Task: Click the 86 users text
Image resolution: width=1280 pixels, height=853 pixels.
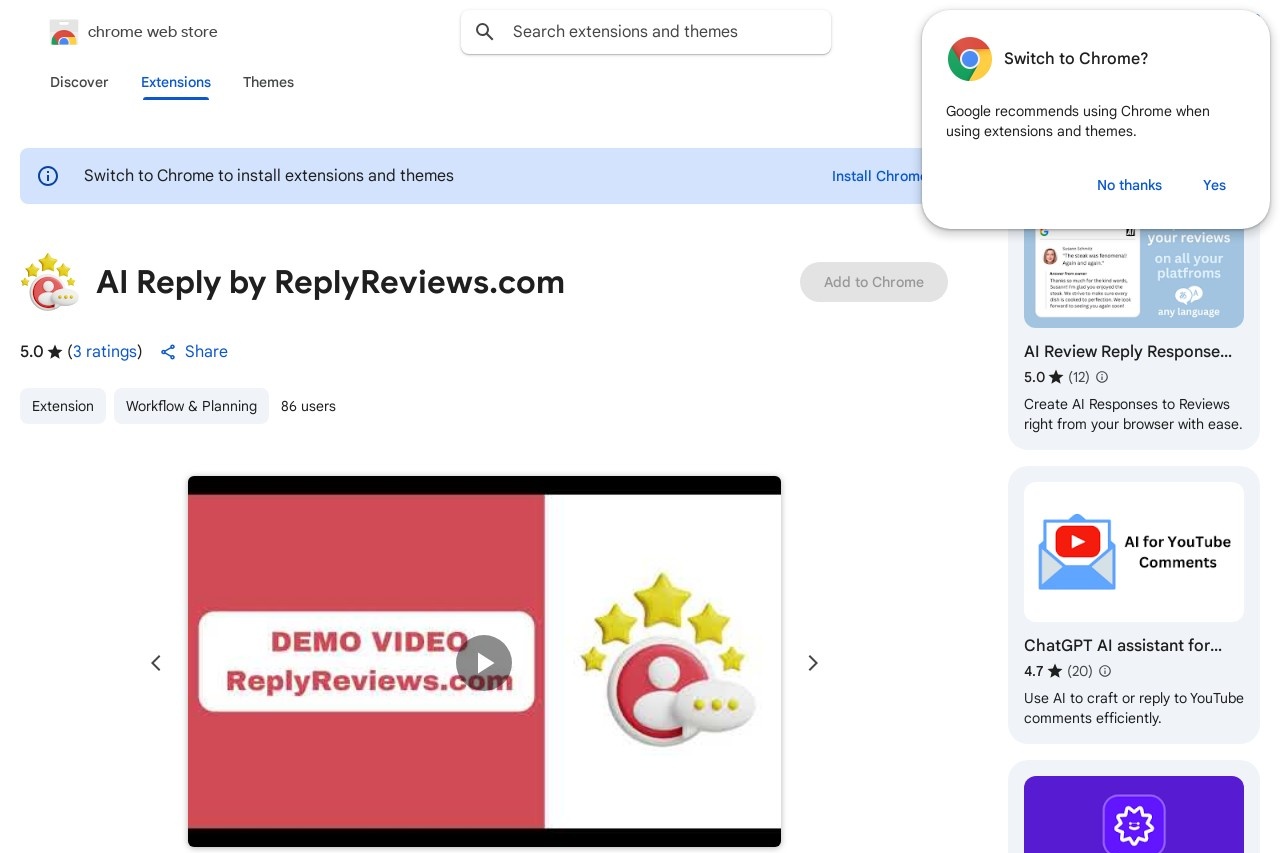Action: [x=308, y=406]
